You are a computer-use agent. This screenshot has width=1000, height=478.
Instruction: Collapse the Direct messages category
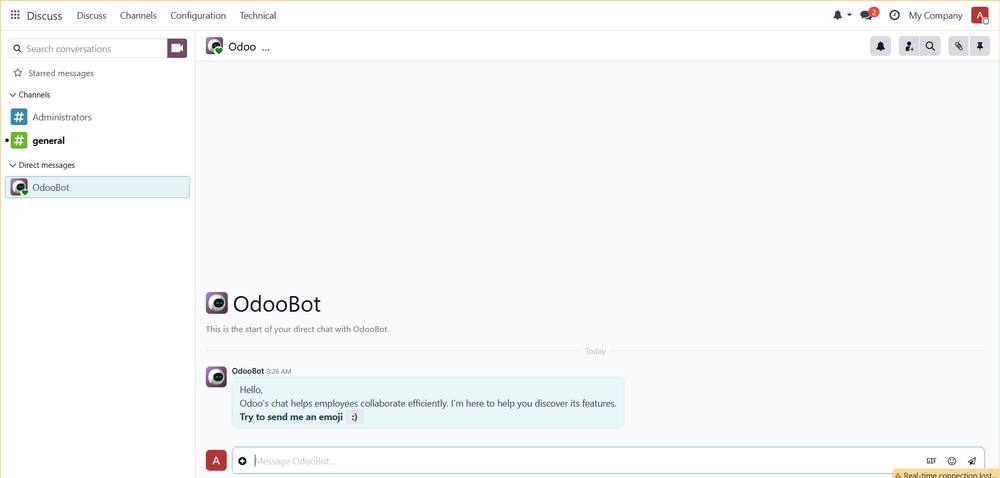click(x=42, y=165)
